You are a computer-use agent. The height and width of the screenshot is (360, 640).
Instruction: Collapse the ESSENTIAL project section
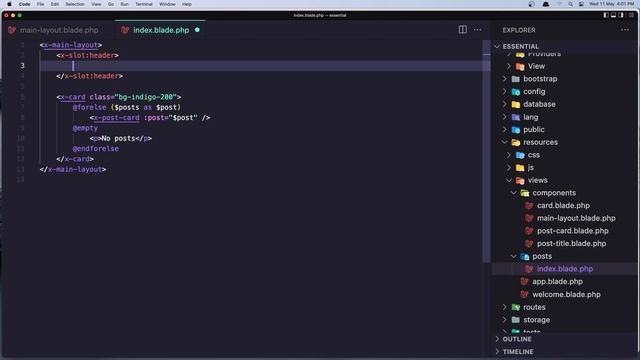coord(497,47)
